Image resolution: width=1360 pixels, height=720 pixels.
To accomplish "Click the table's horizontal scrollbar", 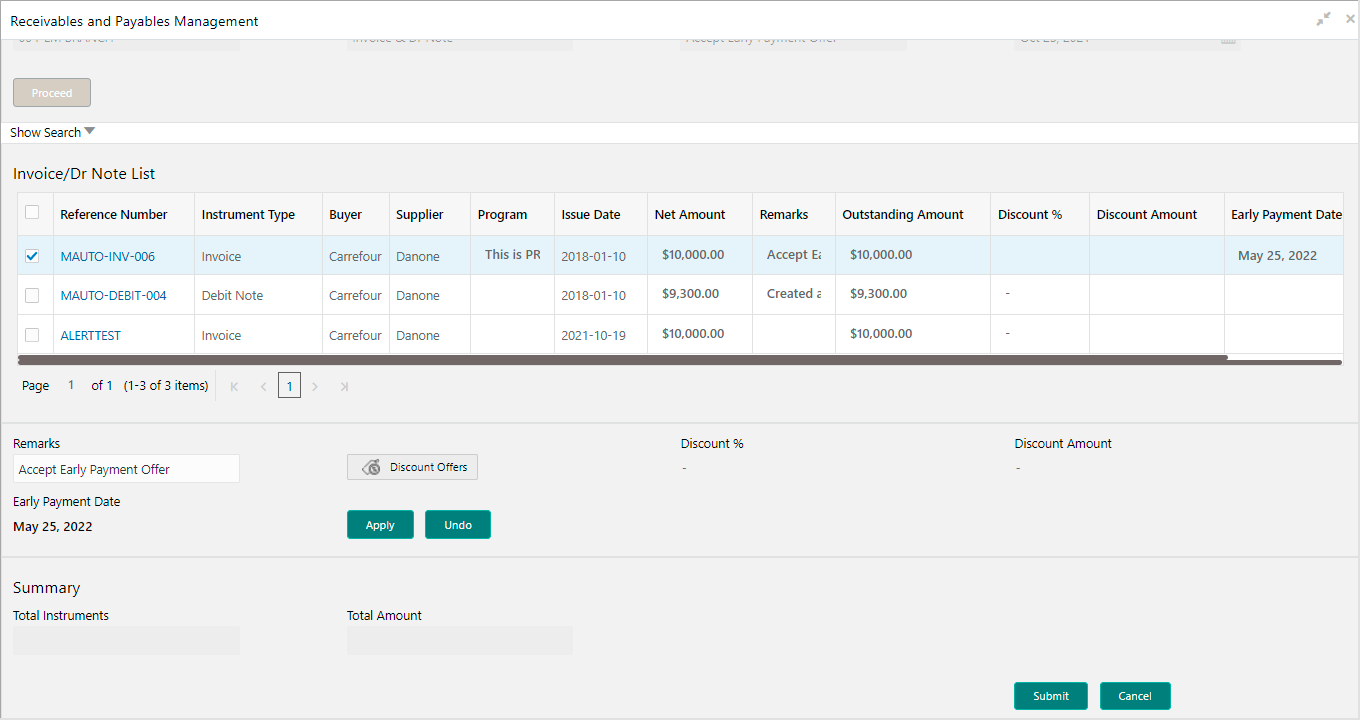I will click(622, 357).
